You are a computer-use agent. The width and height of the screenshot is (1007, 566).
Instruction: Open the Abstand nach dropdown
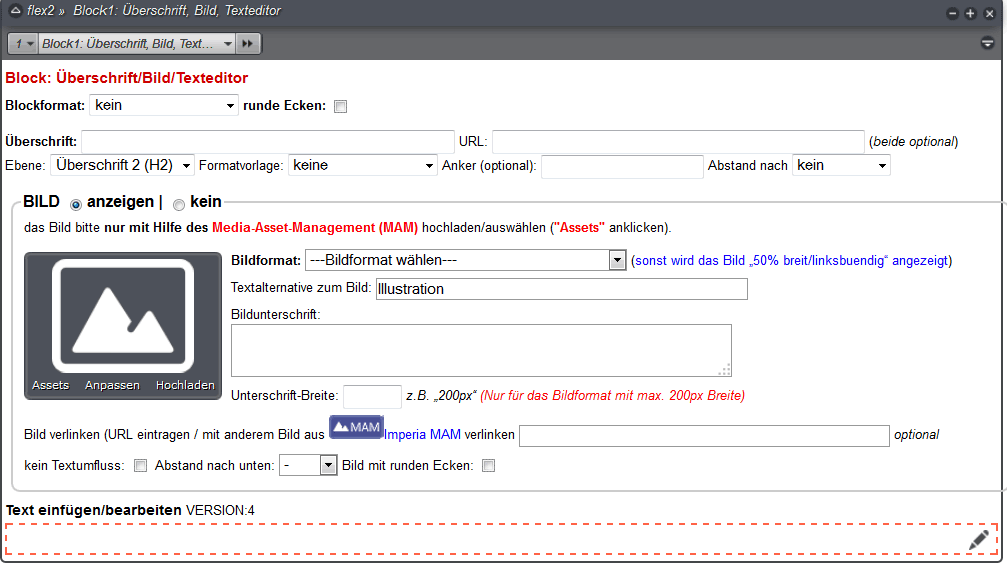[x=841, y=166]
